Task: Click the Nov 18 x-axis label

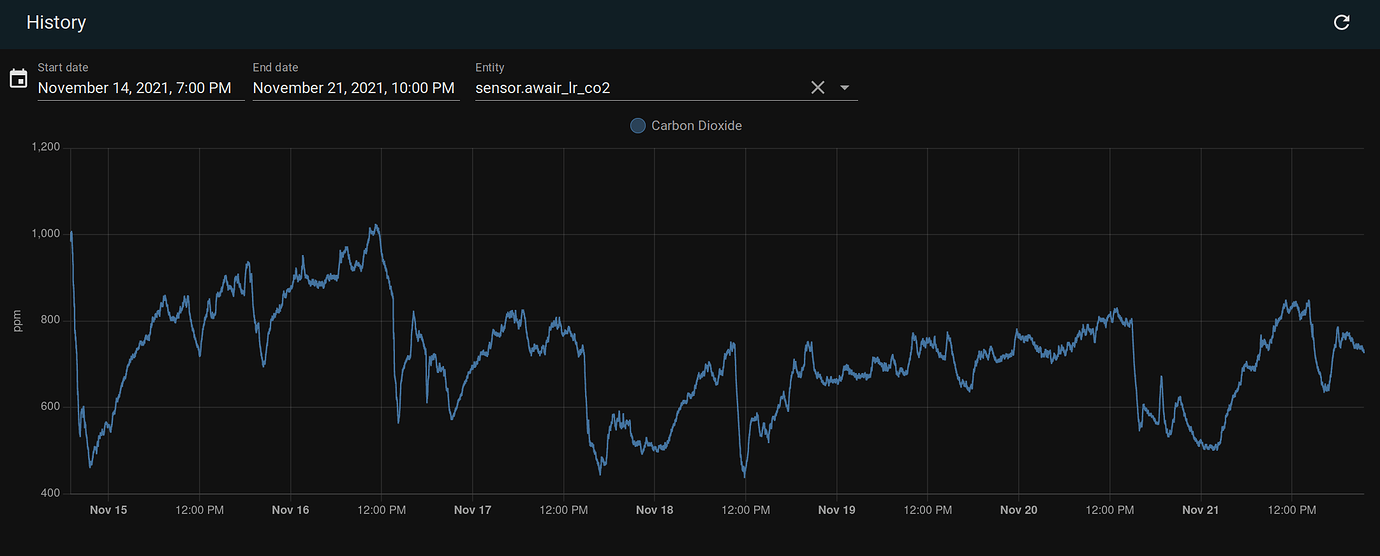Action: point(654,510)
